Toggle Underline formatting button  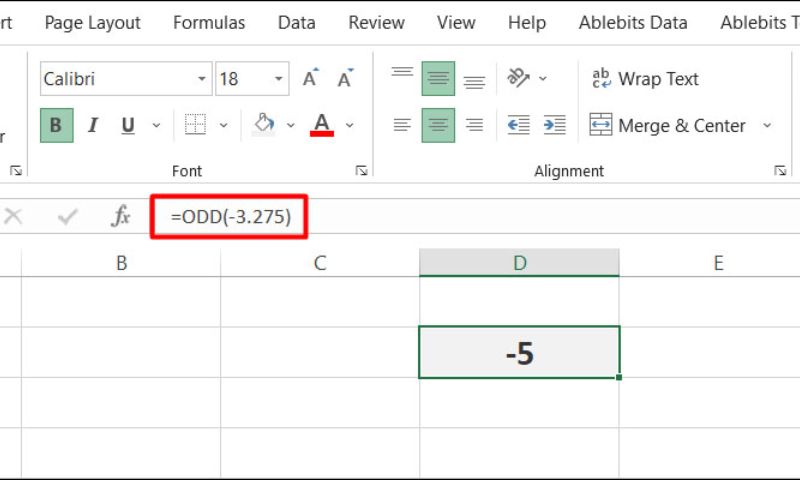pos(128,125)
